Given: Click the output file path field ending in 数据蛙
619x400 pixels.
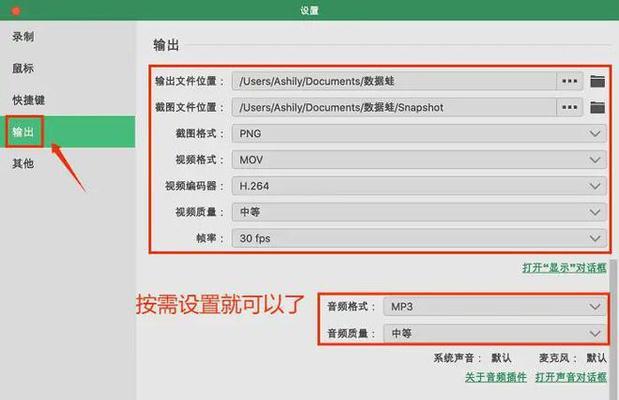Looking at the screenshot, I should click(x=394, y=81).
